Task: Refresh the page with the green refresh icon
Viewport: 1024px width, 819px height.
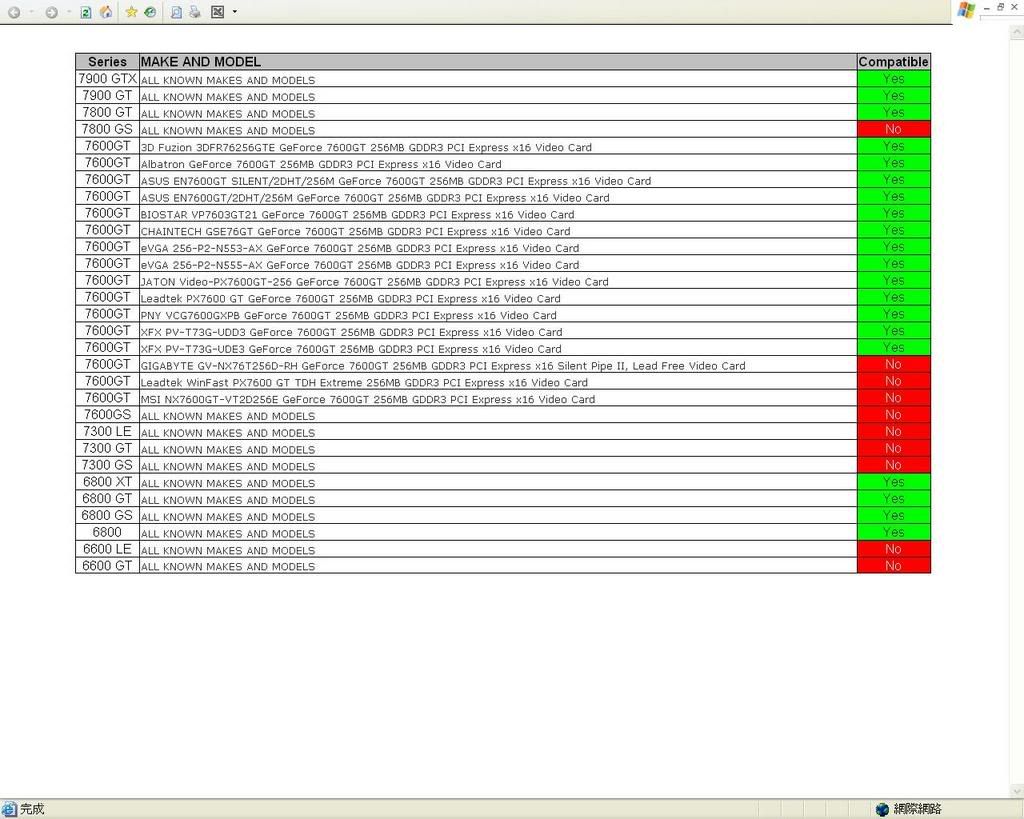Action: click(x=86, y=12)
